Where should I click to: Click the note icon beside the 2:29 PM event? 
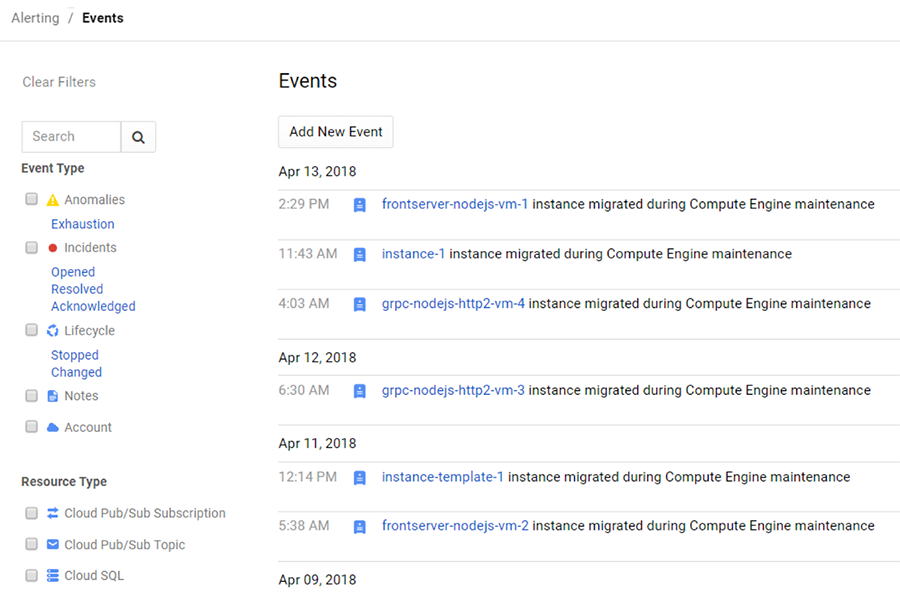(x=360, y=205)
